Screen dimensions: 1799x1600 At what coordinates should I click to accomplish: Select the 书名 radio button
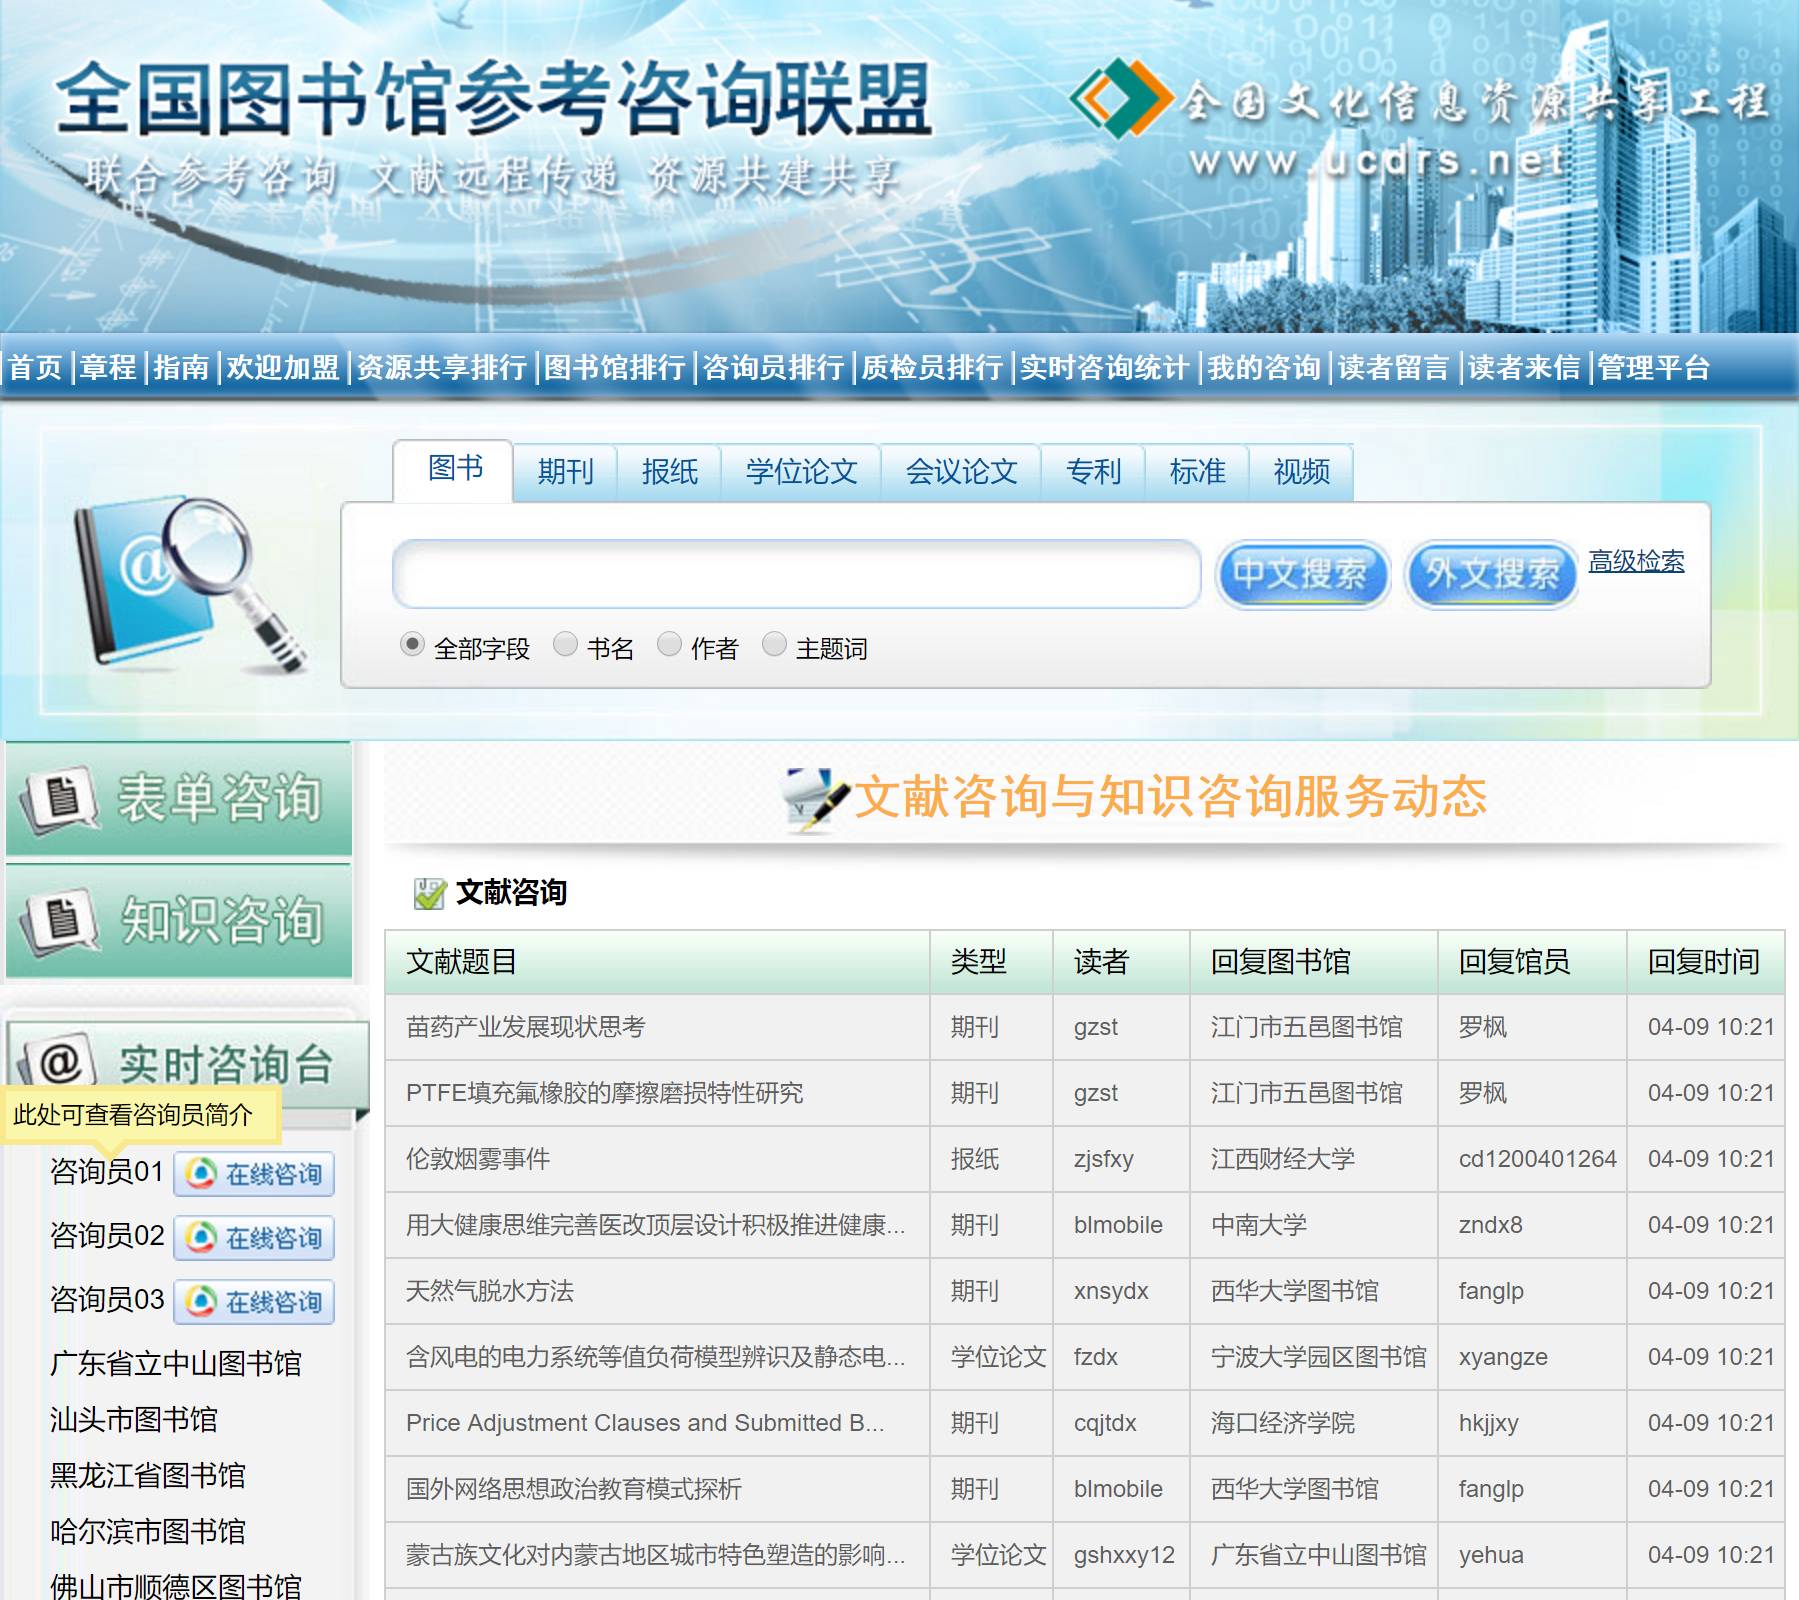point(565,645)
